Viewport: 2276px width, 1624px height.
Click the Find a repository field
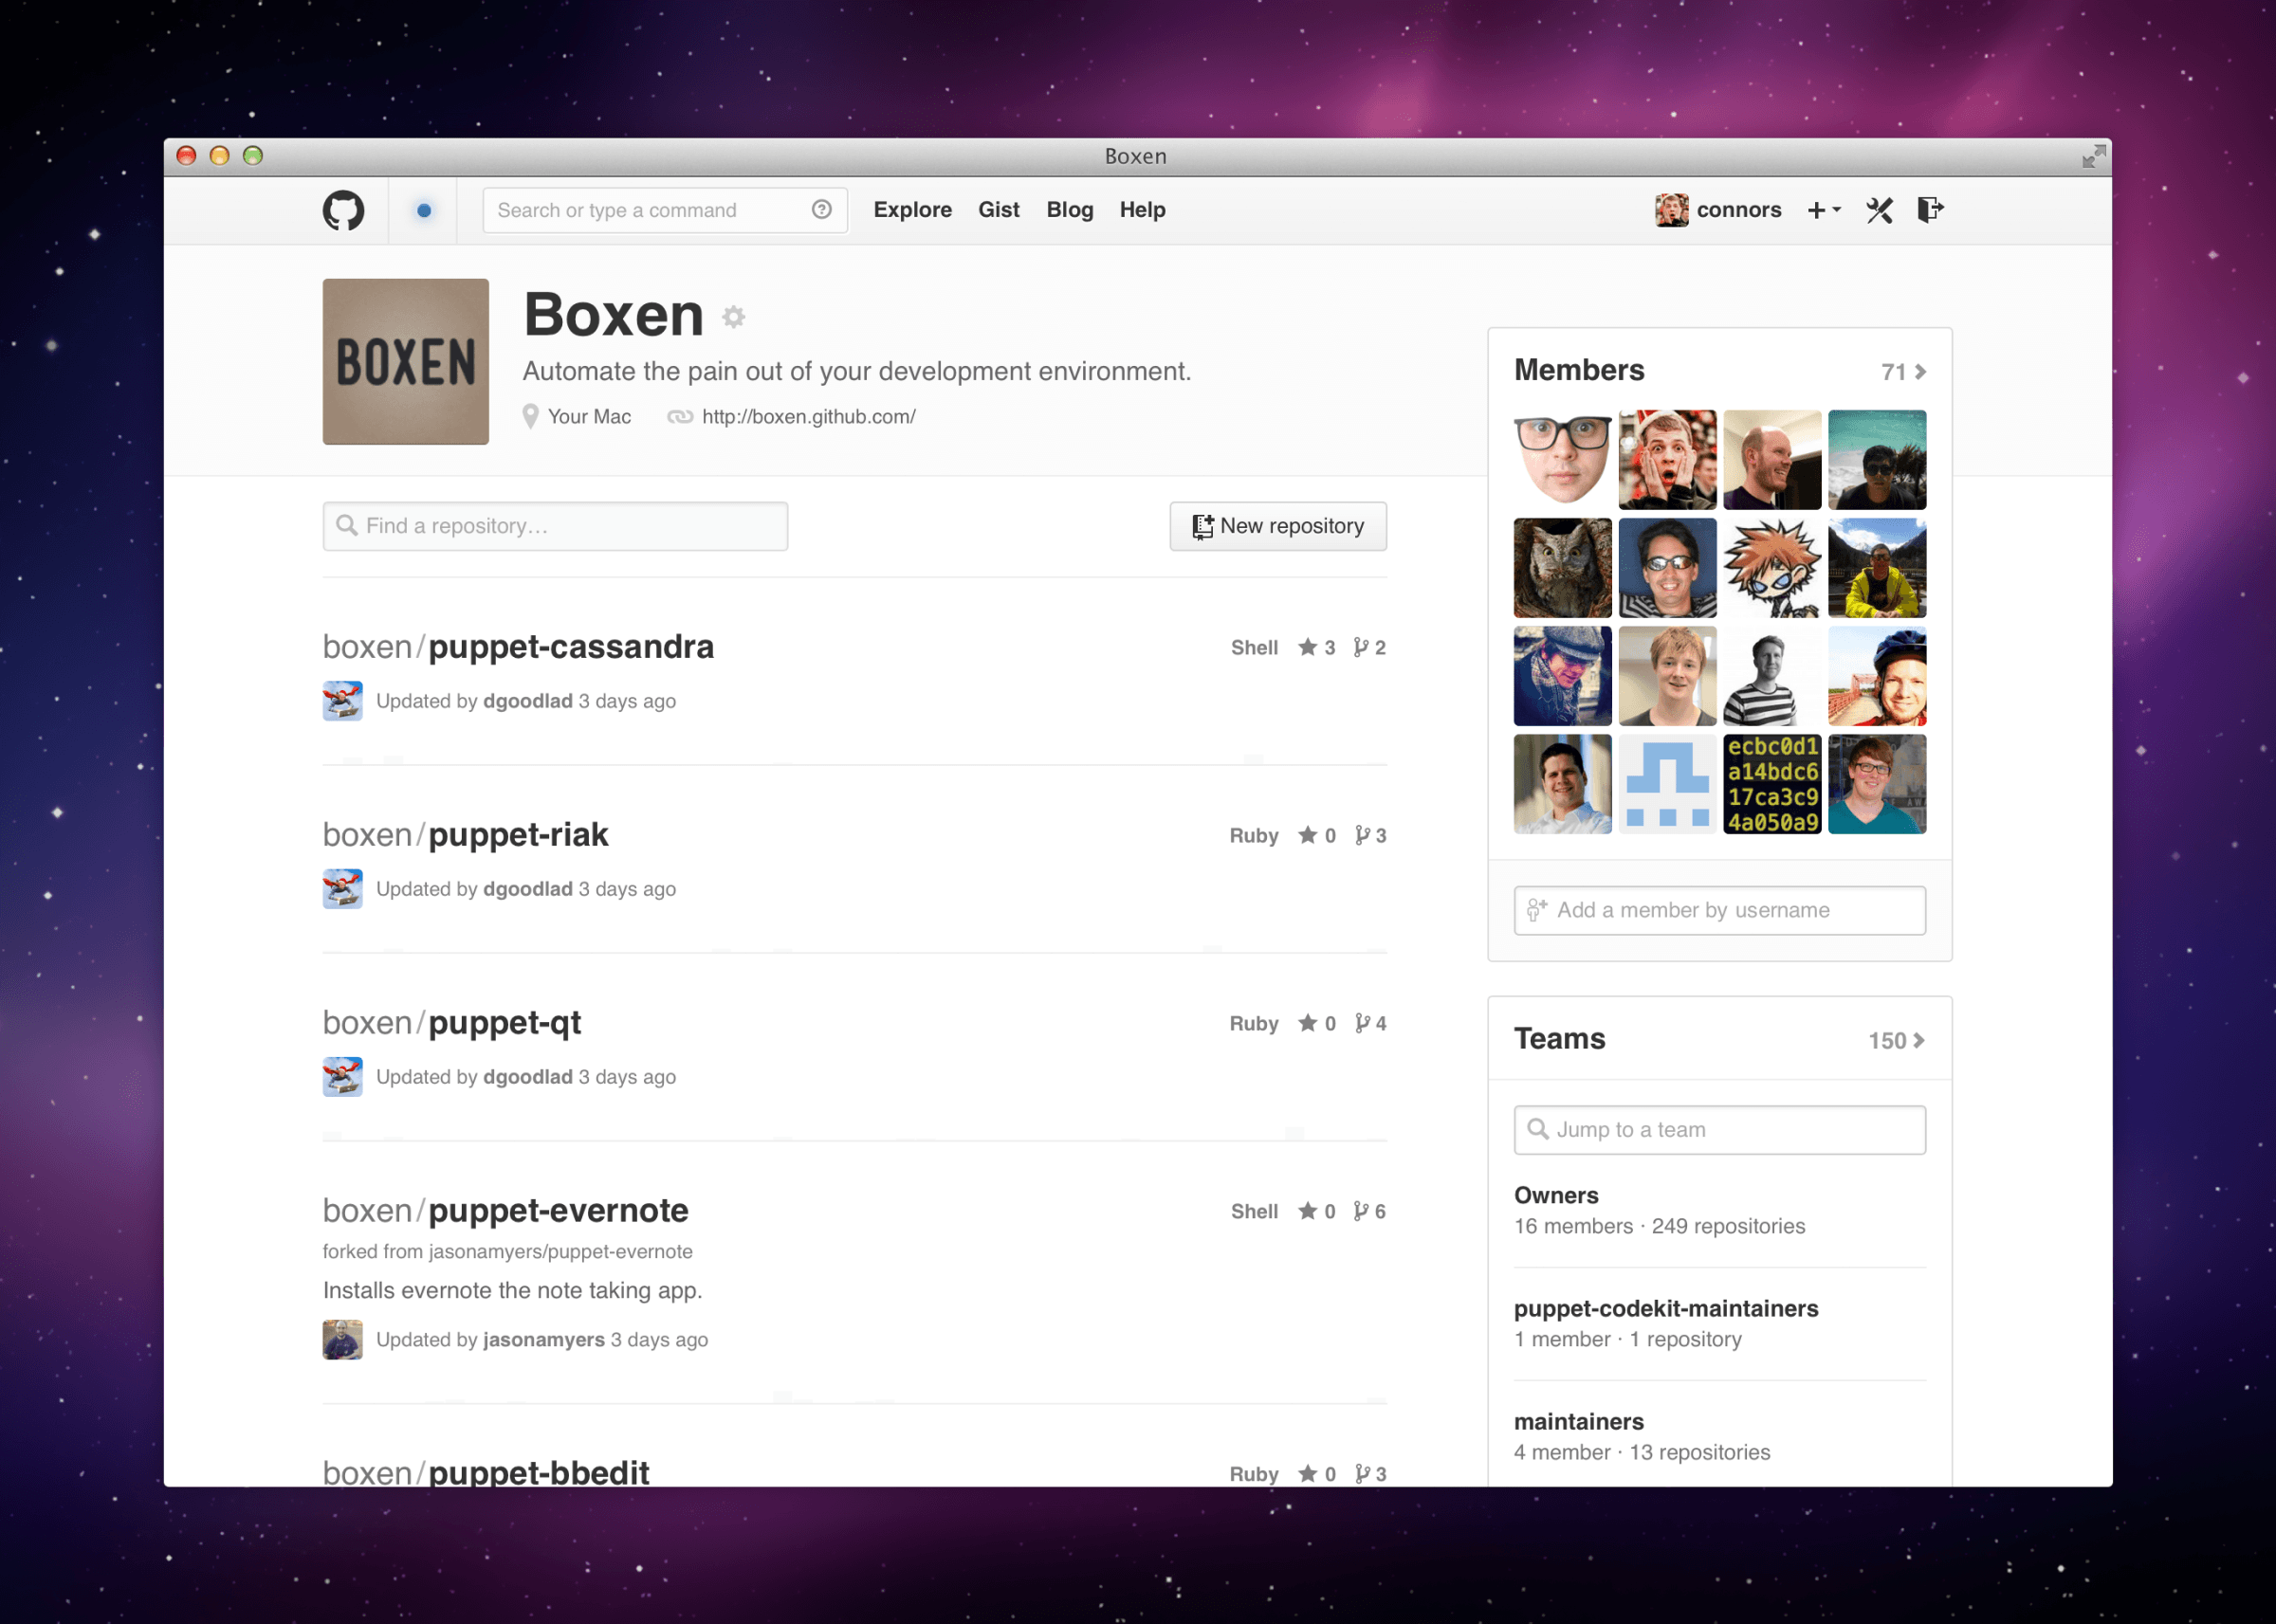(x=555, y=526)
